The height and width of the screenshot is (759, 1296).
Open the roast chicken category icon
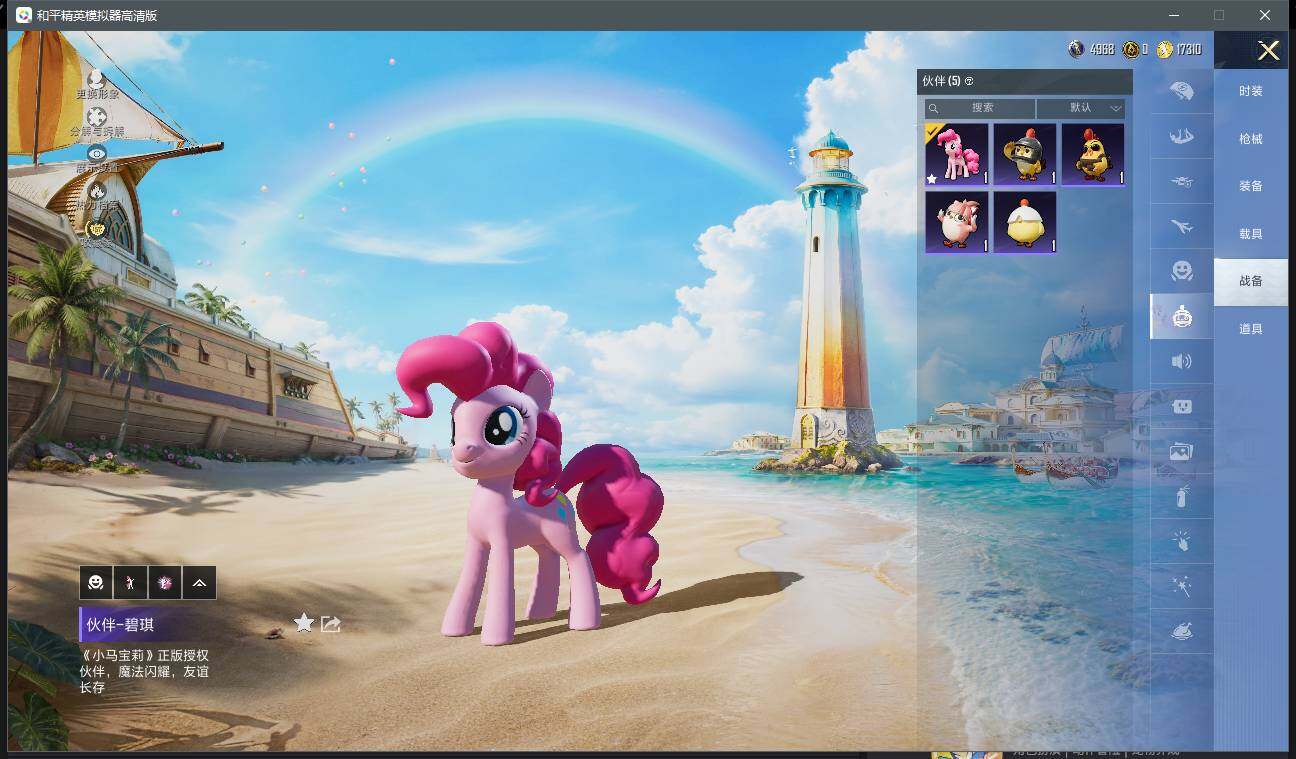1181,631
